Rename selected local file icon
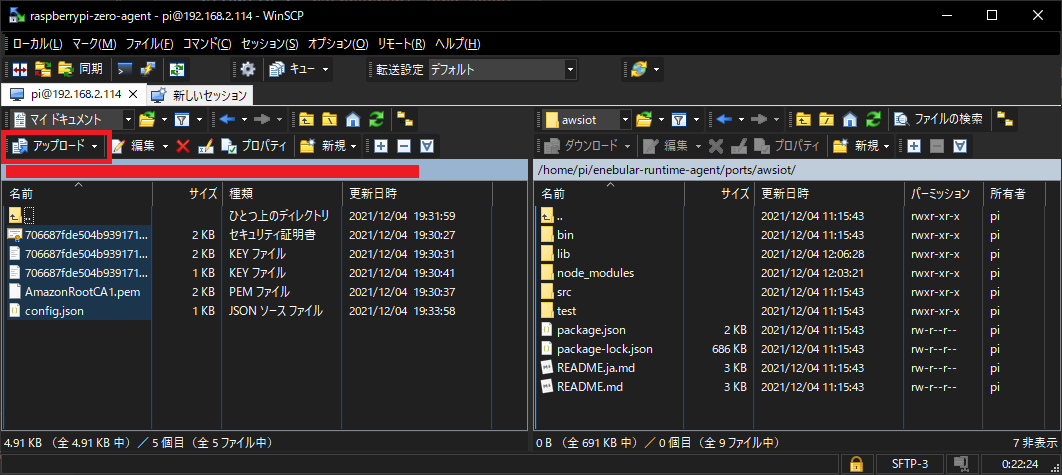 point(206,146)
